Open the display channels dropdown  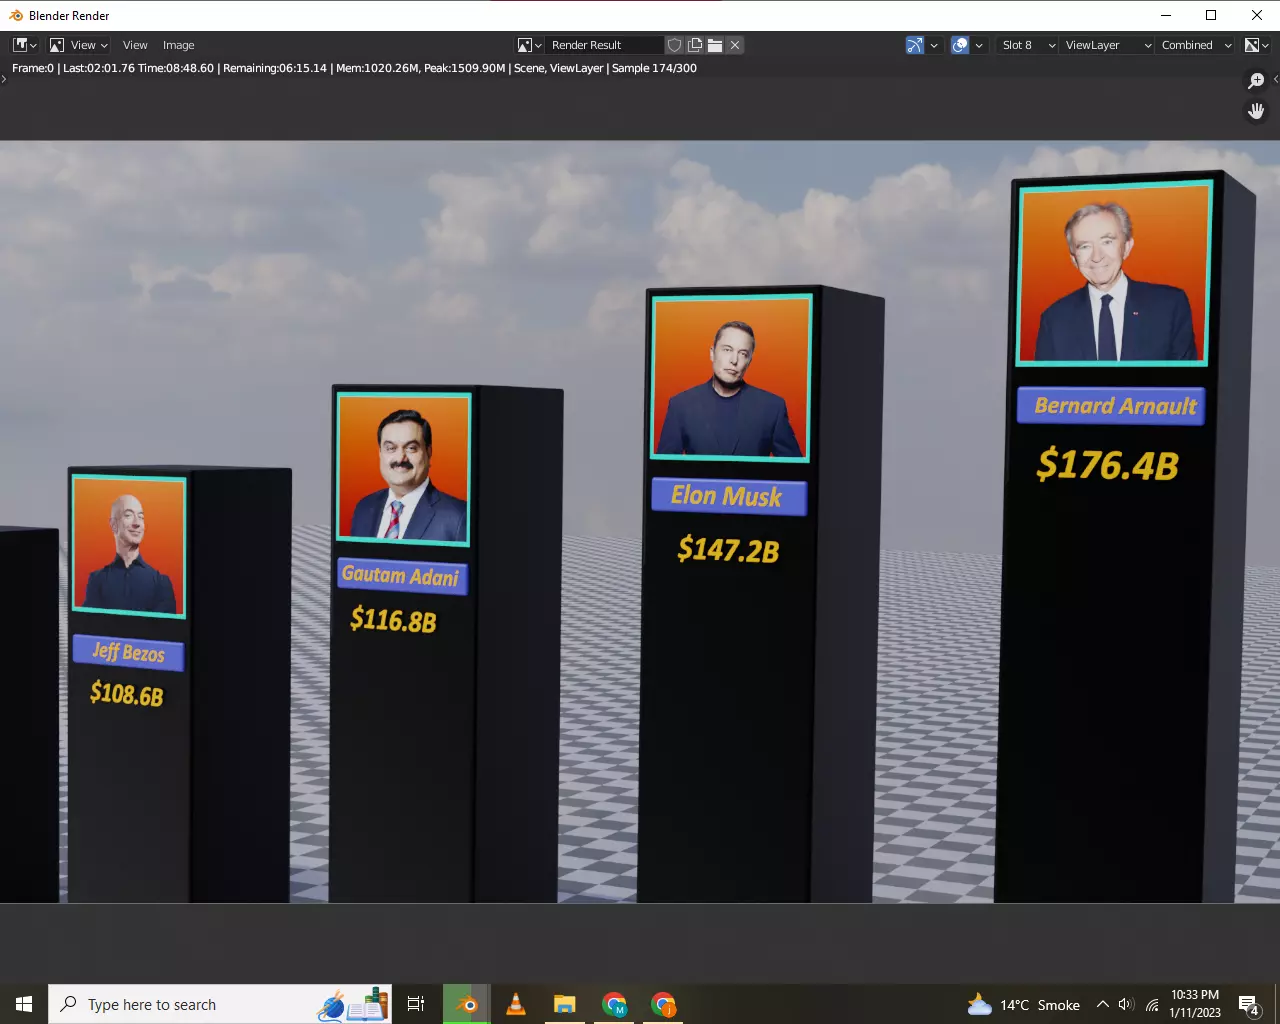[x=1257, y=45]
